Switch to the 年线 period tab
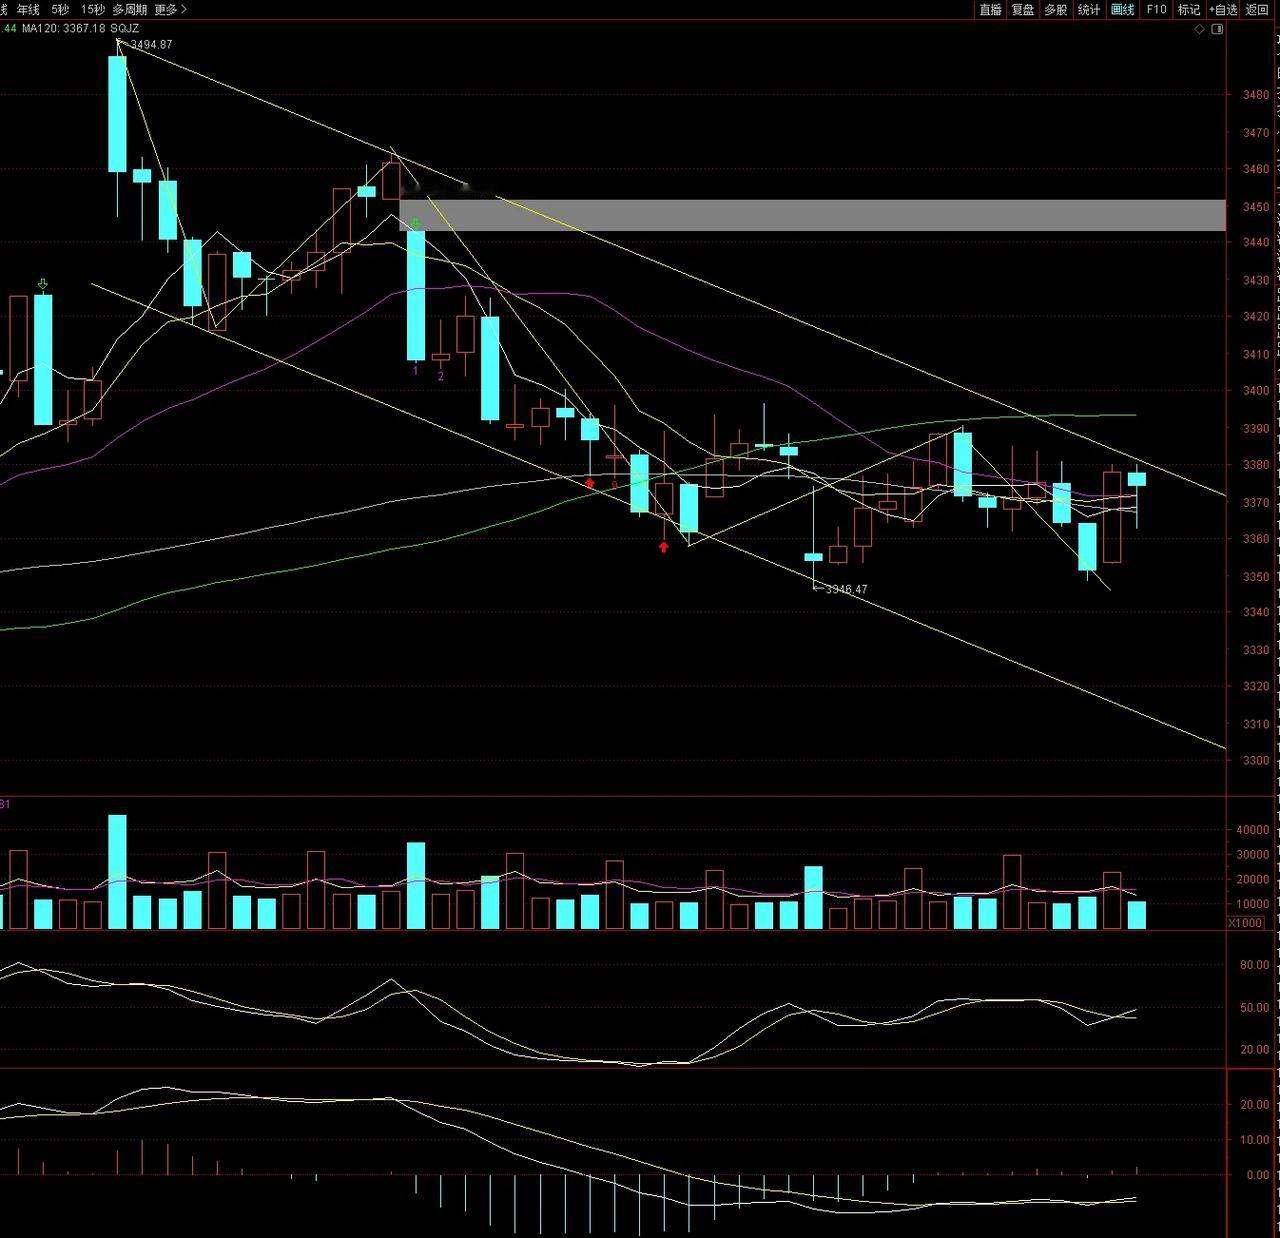The height and width of the screenshot is (1238, 1280). pos(28,9)
